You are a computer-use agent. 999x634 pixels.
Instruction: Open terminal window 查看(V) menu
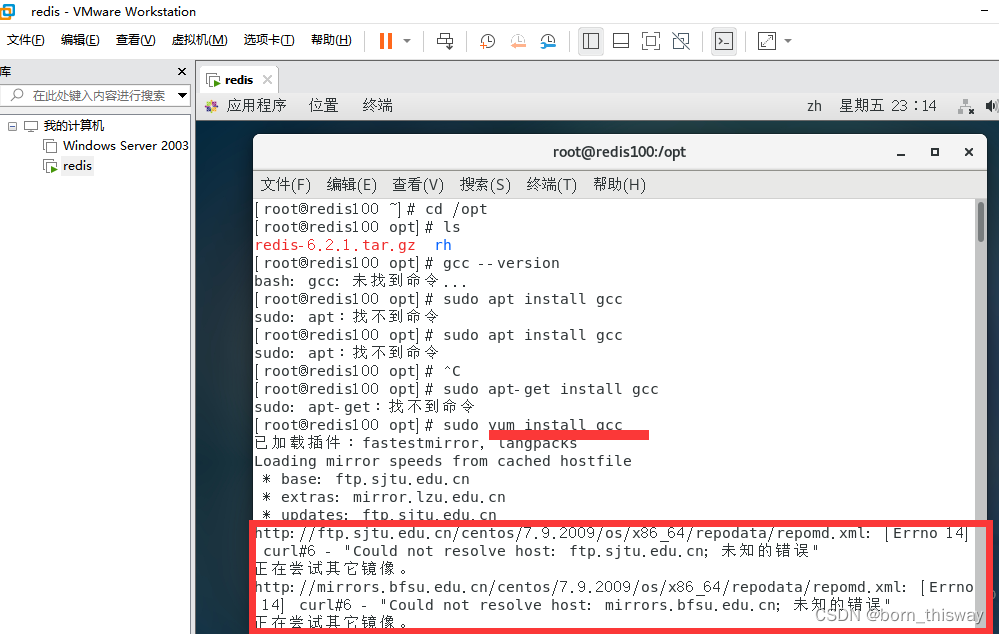(x=417, y=185)
